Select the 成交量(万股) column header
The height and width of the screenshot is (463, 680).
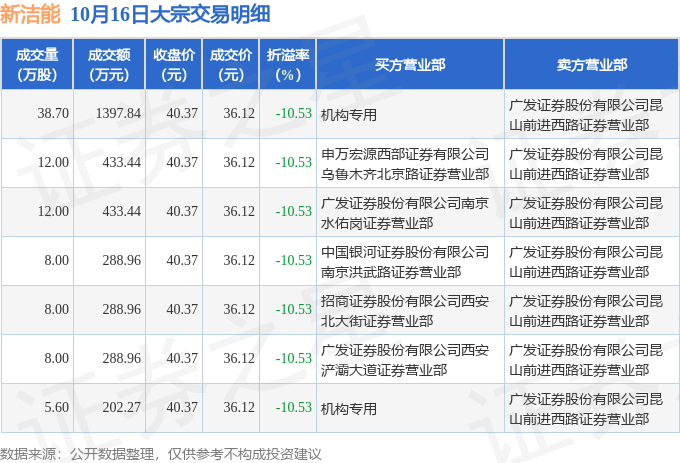[x=37, y=65]
